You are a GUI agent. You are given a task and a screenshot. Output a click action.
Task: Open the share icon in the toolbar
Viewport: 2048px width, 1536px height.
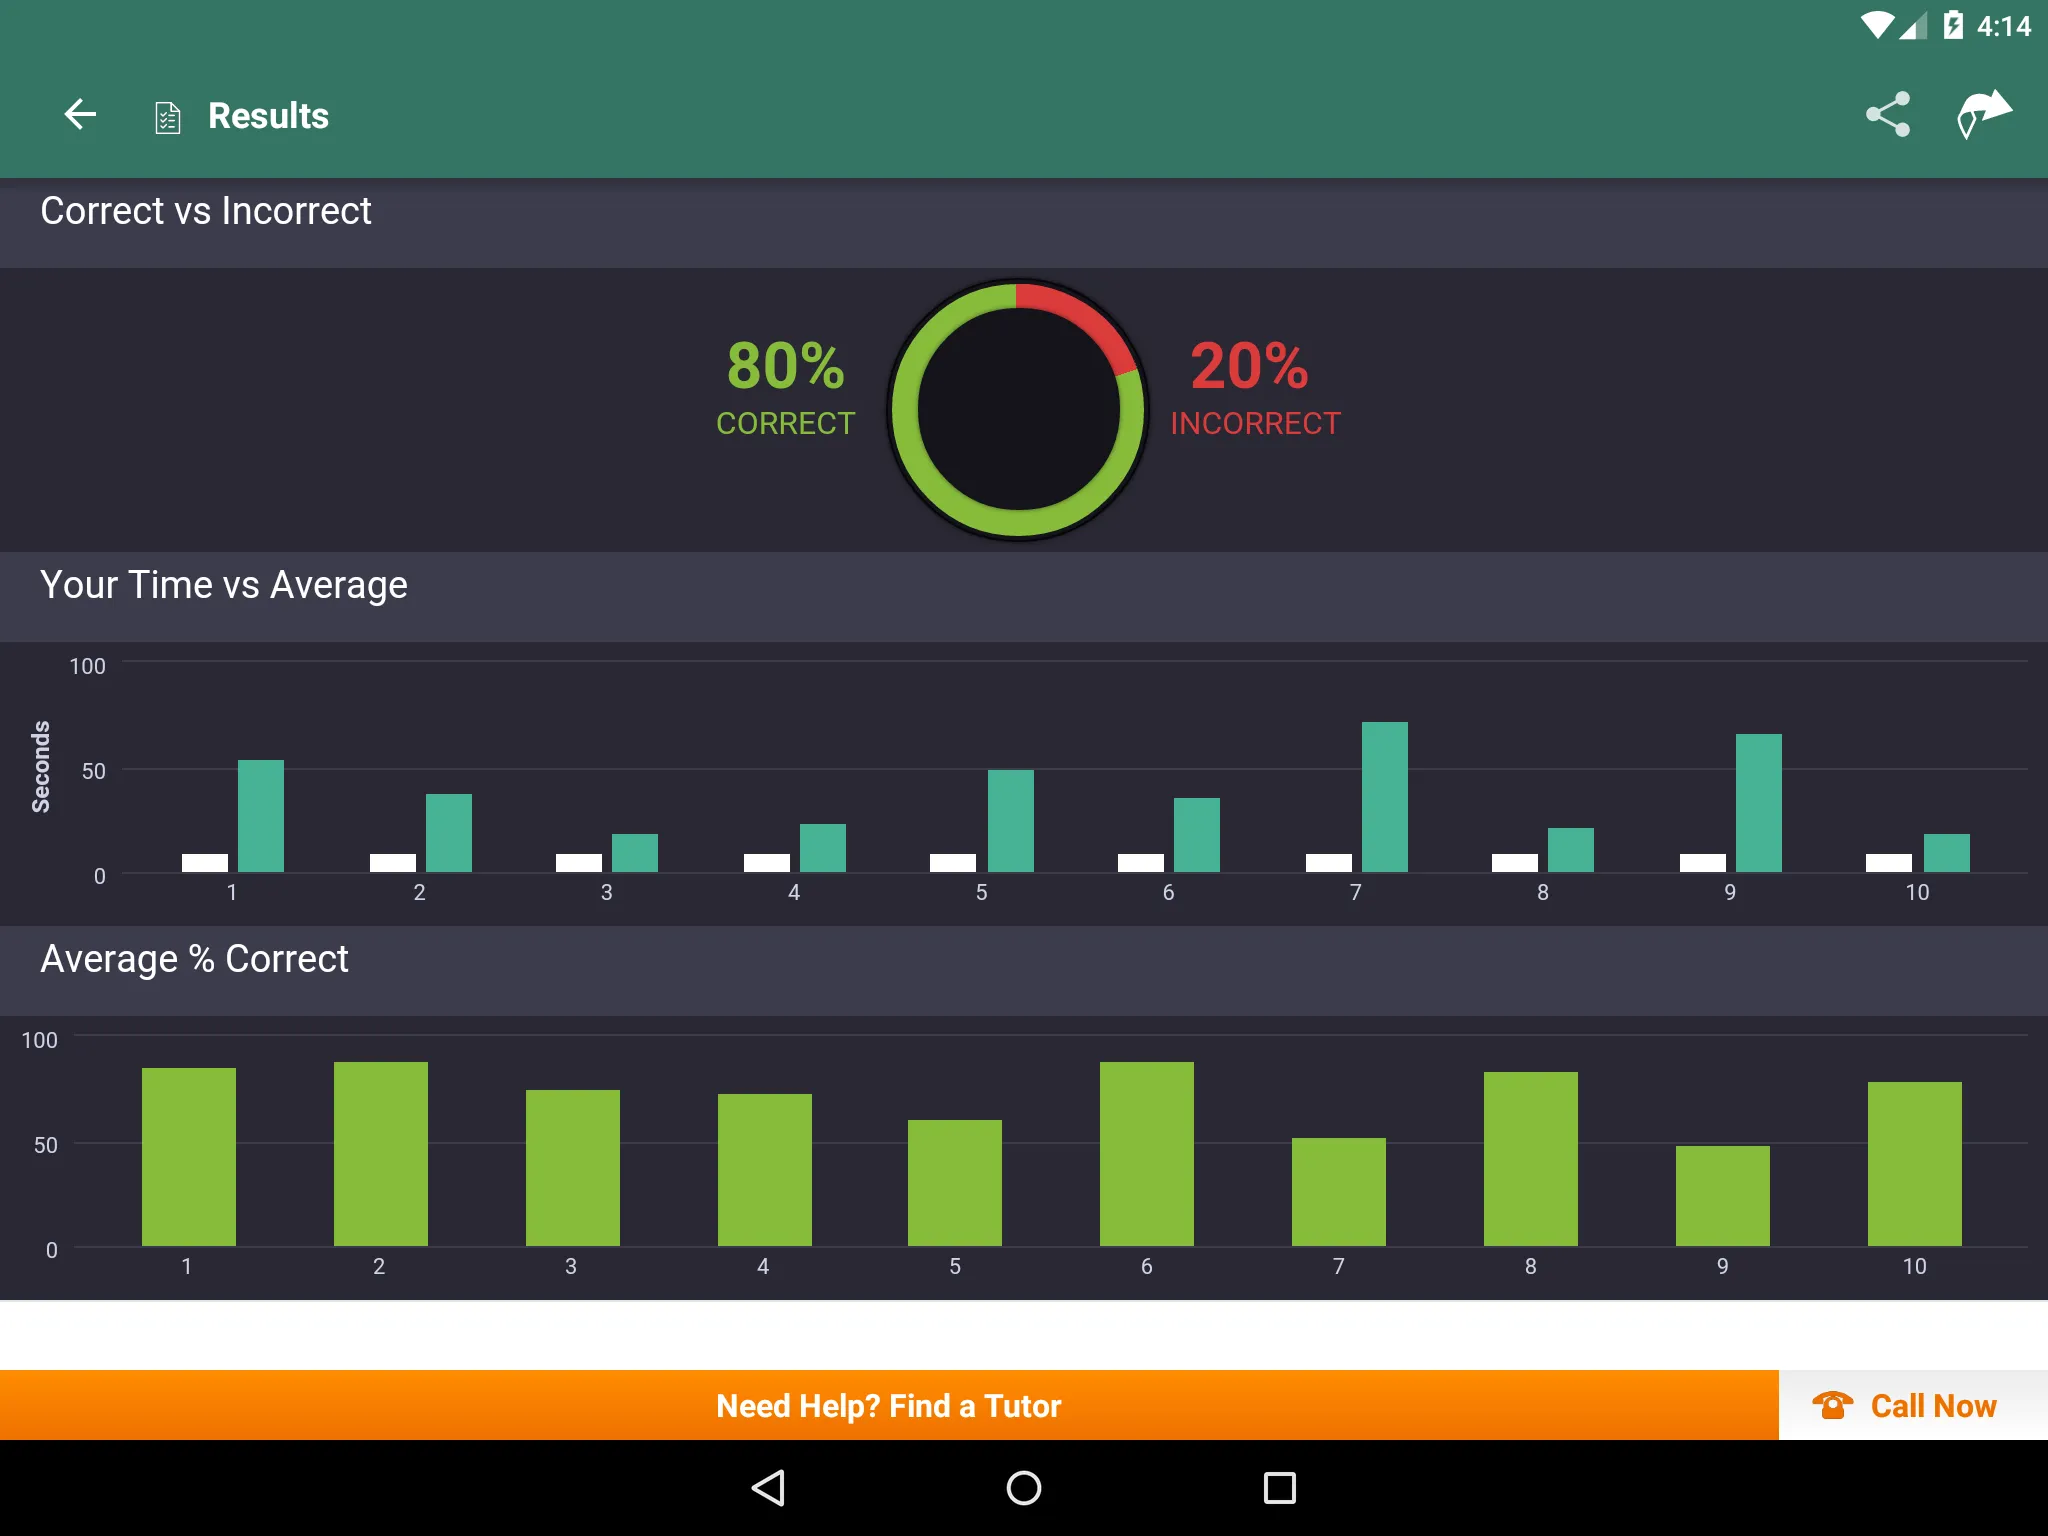point(1887,115)
